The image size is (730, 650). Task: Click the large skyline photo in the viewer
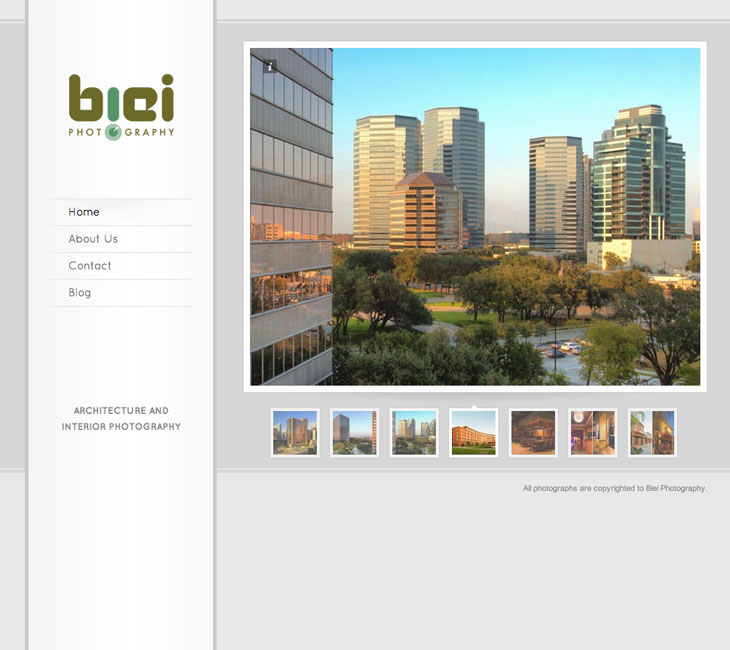pyautogui.click(x=475, y=217)
